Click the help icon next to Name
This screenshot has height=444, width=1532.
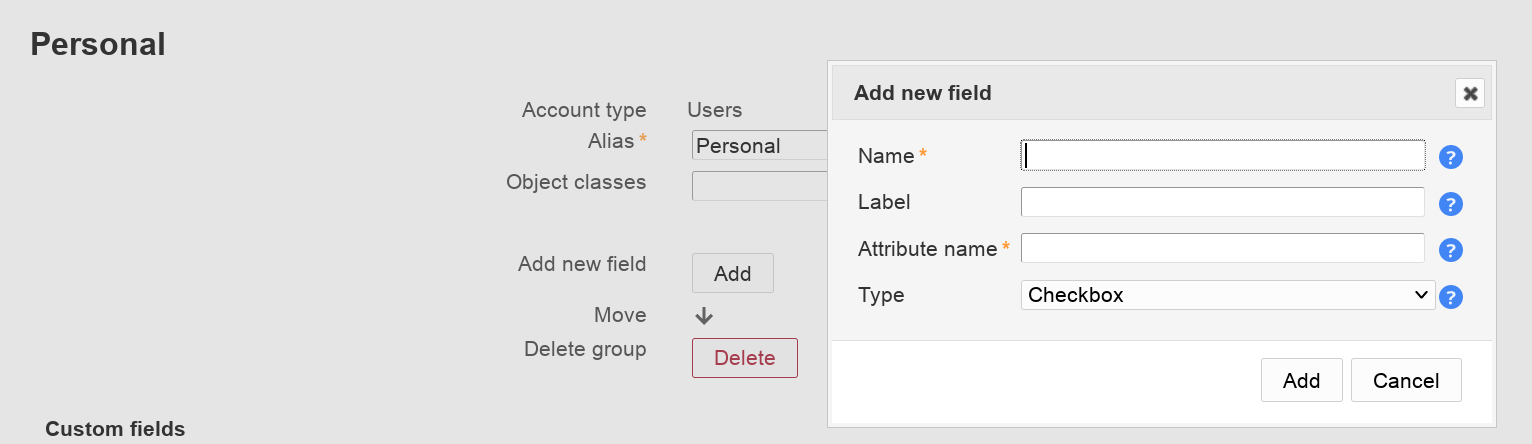1451,157
